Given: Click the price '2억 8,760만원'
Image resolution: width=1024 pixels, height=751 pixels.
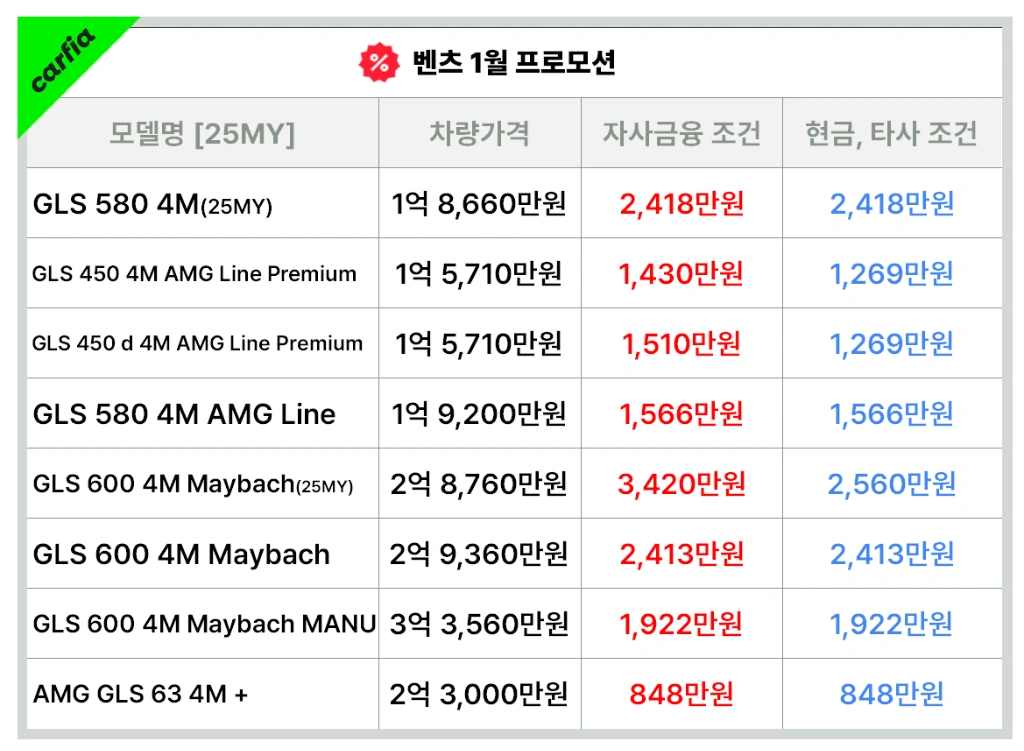Looking at the screenshot, I should [x=479, y=484].
